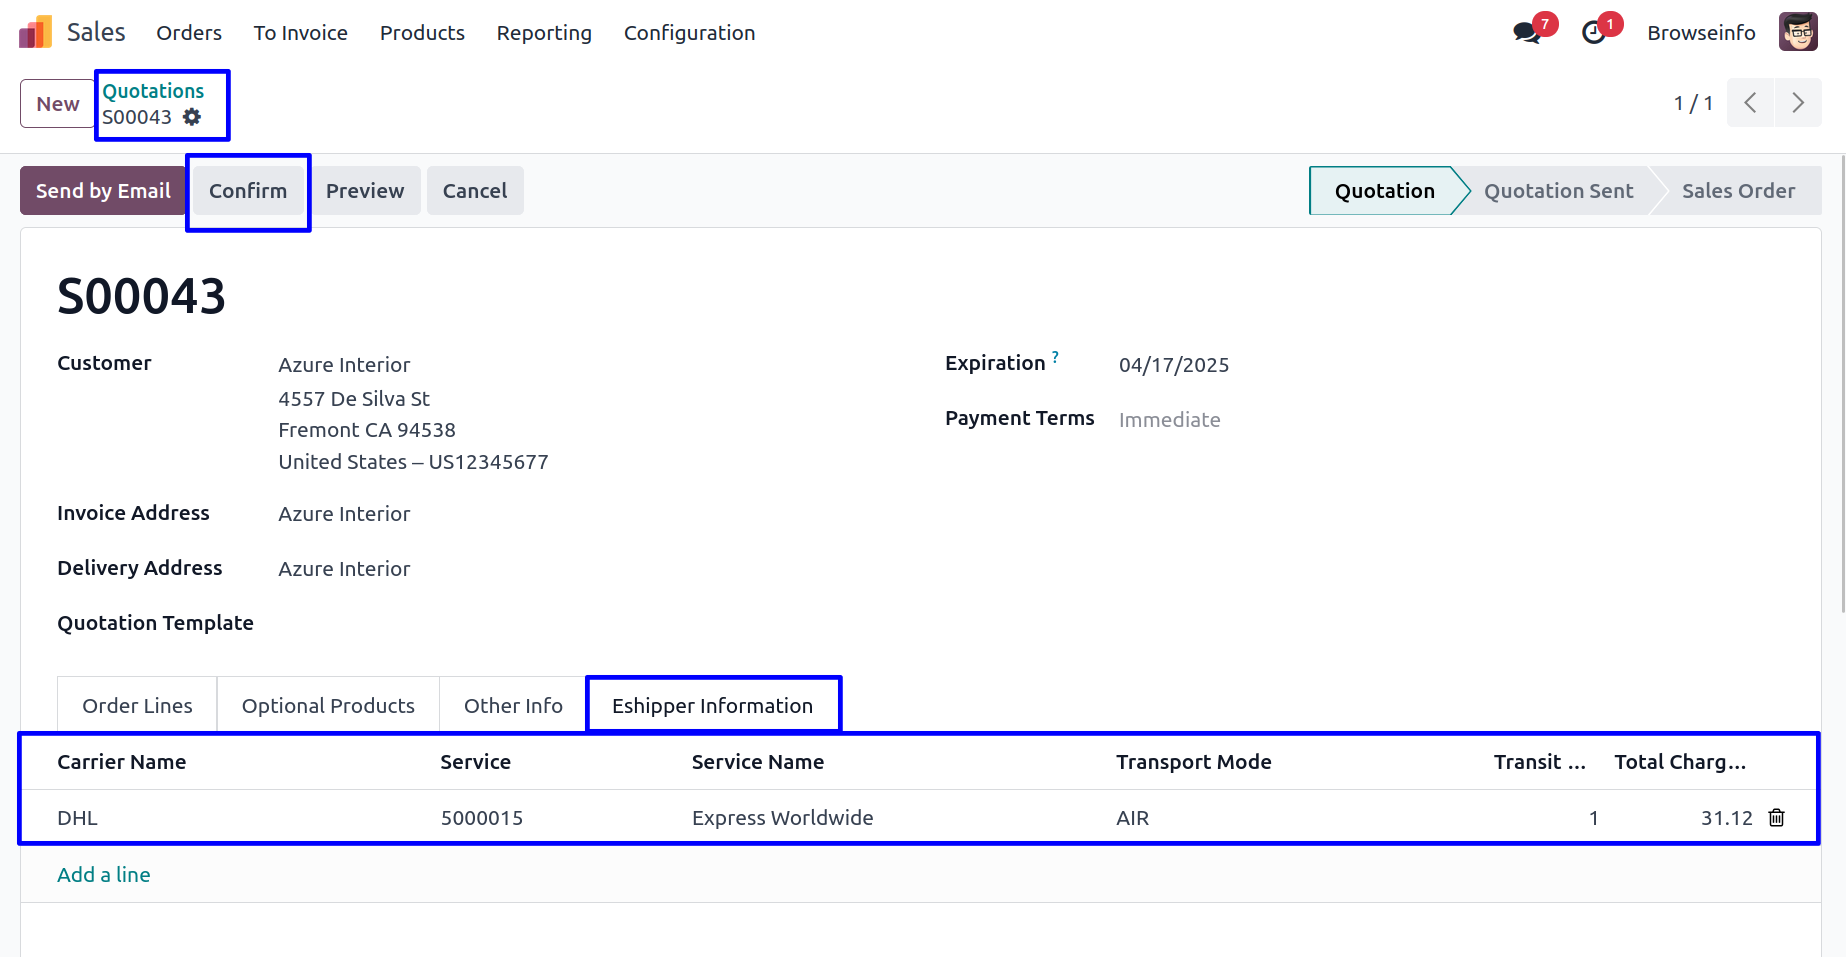Click the user avatar picture
The height and width of the screenshot is (957, 1846).
pos(1797,32)
